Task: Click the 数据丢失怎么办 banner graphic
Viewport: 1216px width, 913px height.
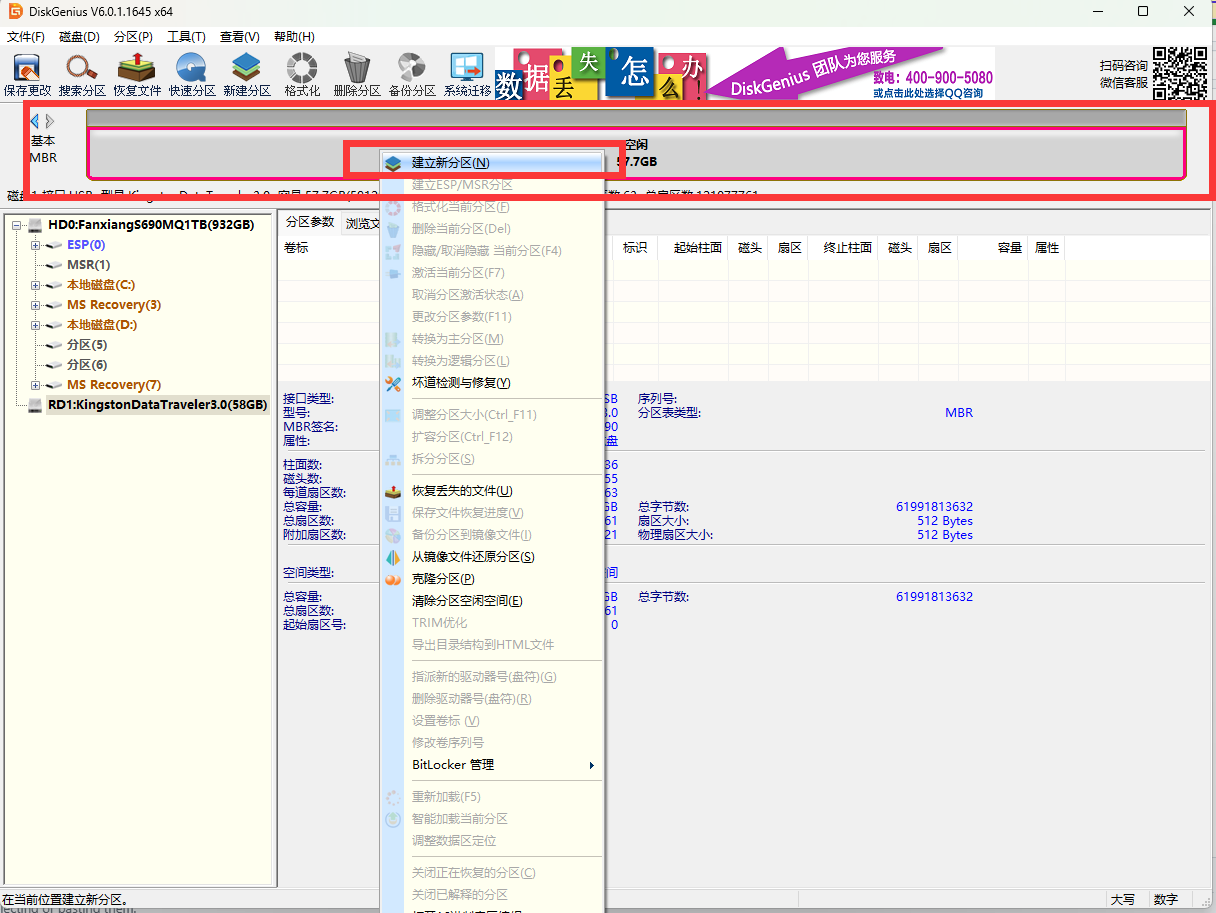Action: [x=602, y=73]
